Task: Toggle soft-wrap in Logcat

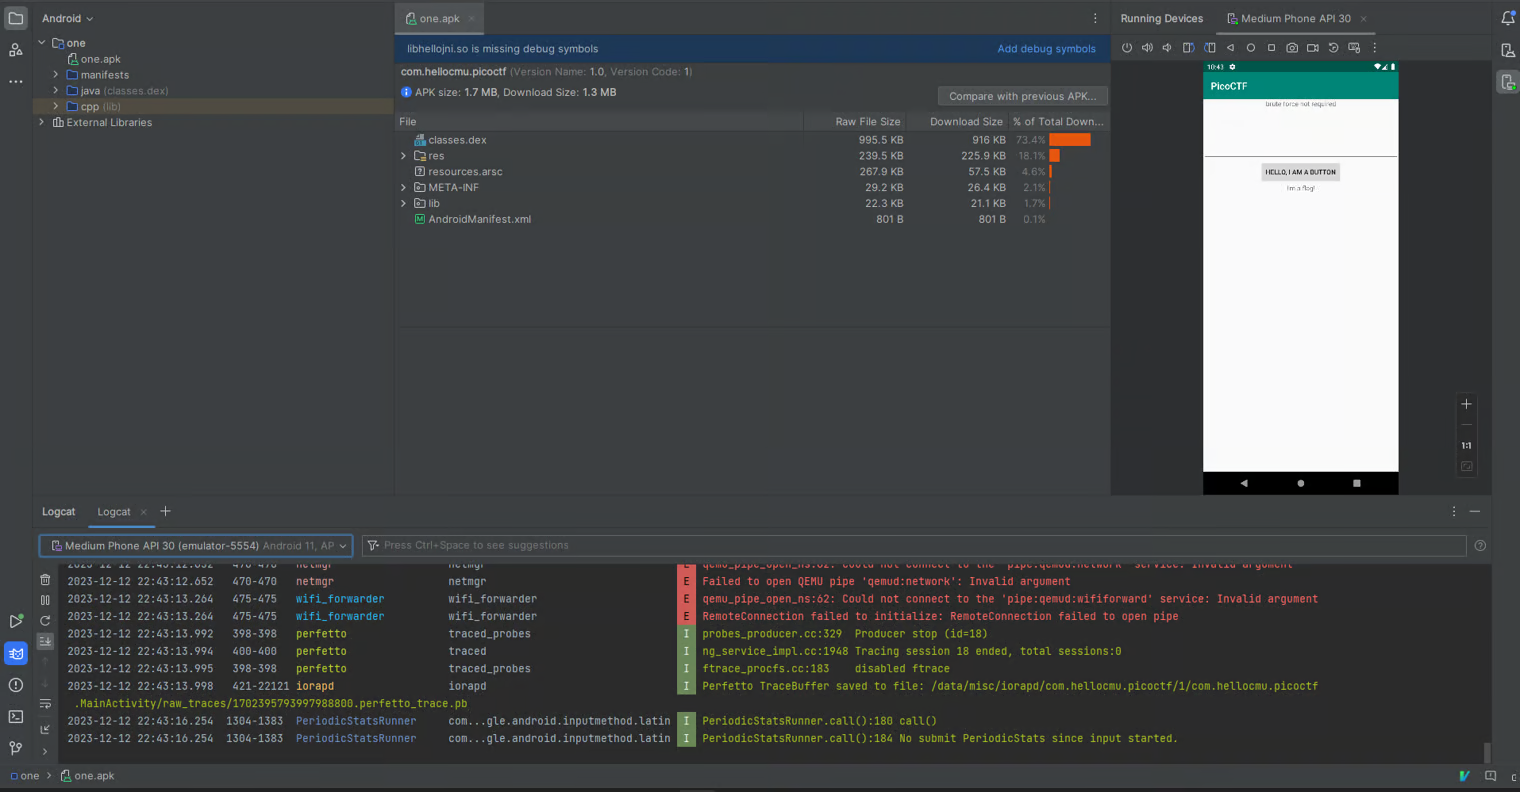Action: [45, 704]
